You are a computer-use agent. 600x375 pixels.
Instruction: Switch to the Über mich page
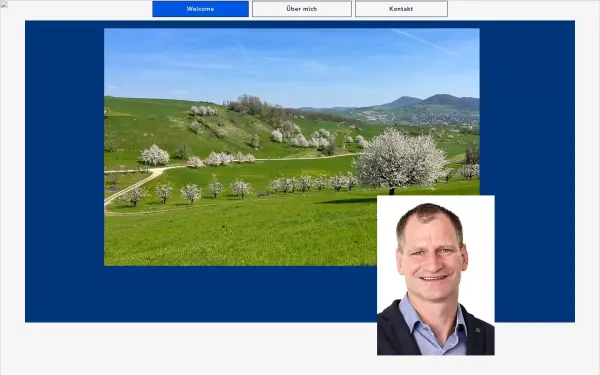302,9
